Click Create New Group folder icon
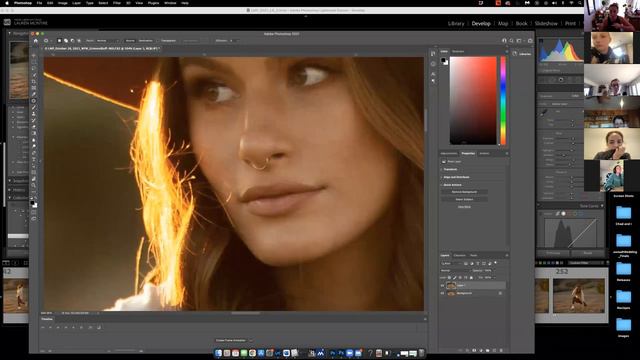 (487, 351)
